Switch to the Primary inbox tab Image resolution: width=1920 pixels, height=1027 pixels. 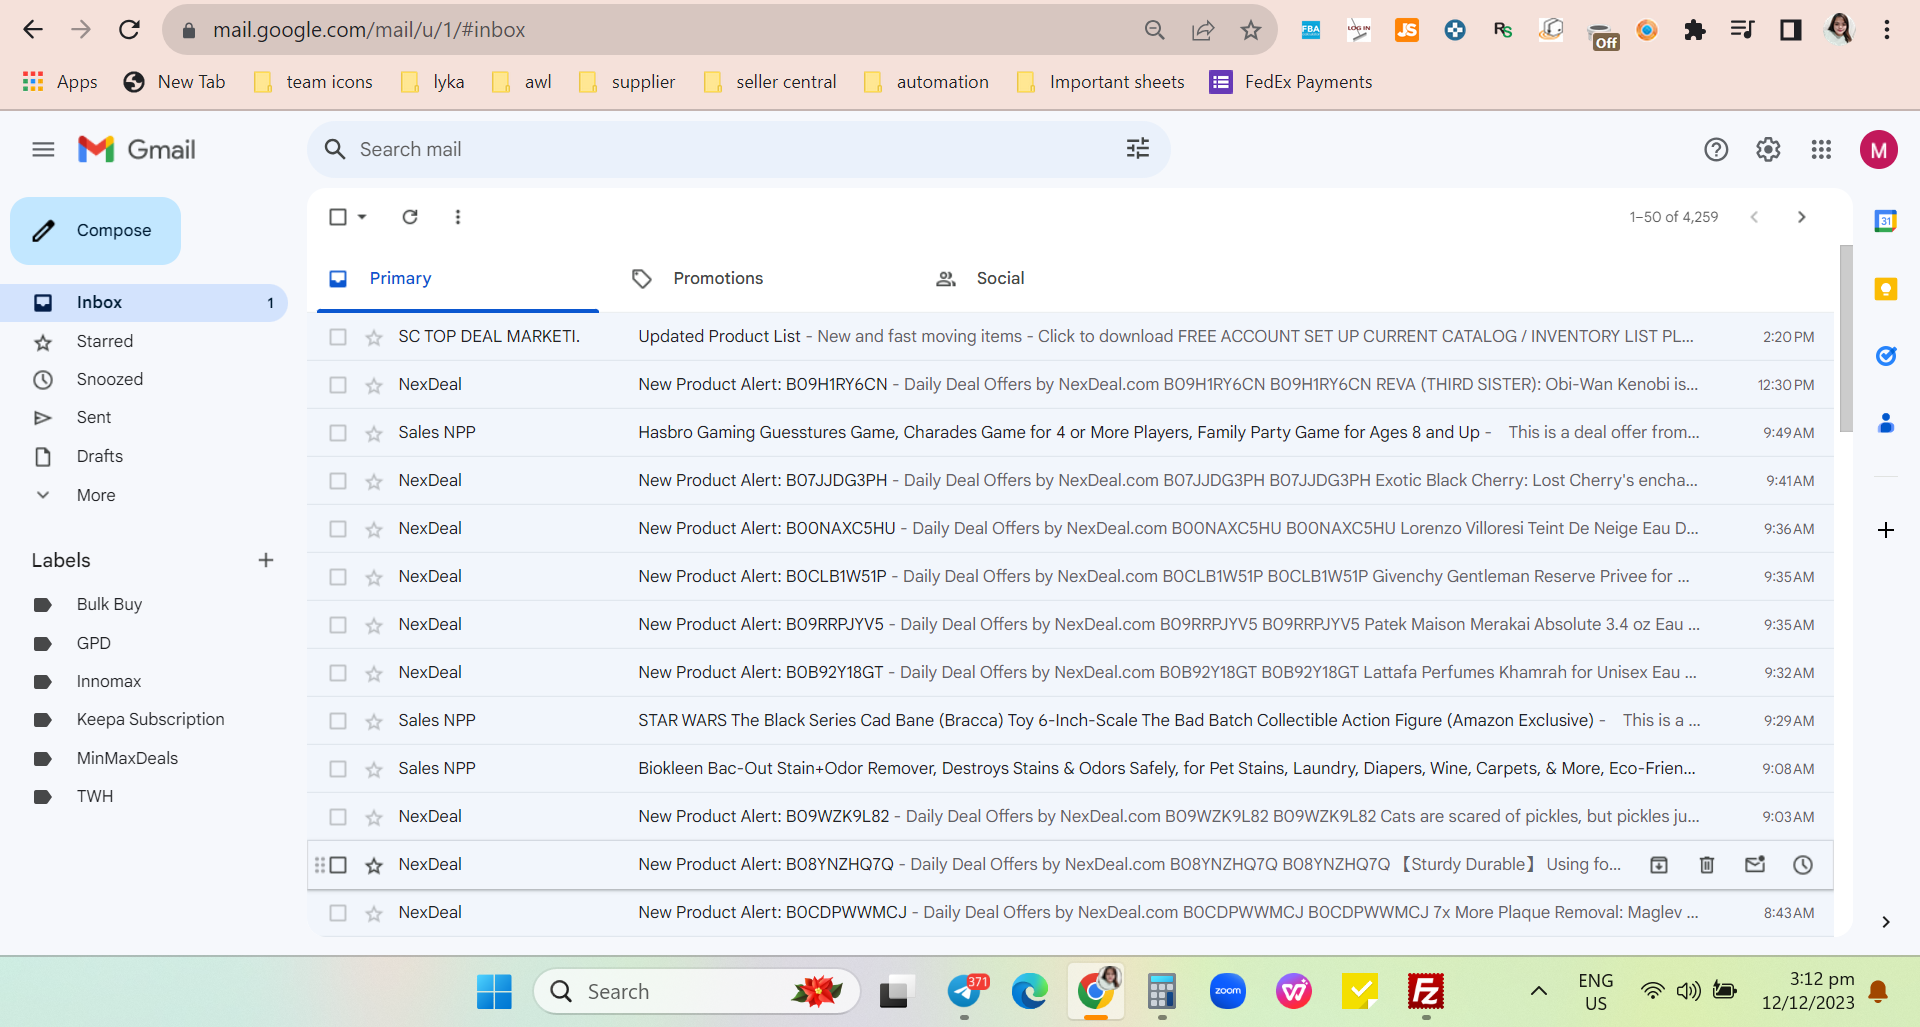tap(458, 279)
